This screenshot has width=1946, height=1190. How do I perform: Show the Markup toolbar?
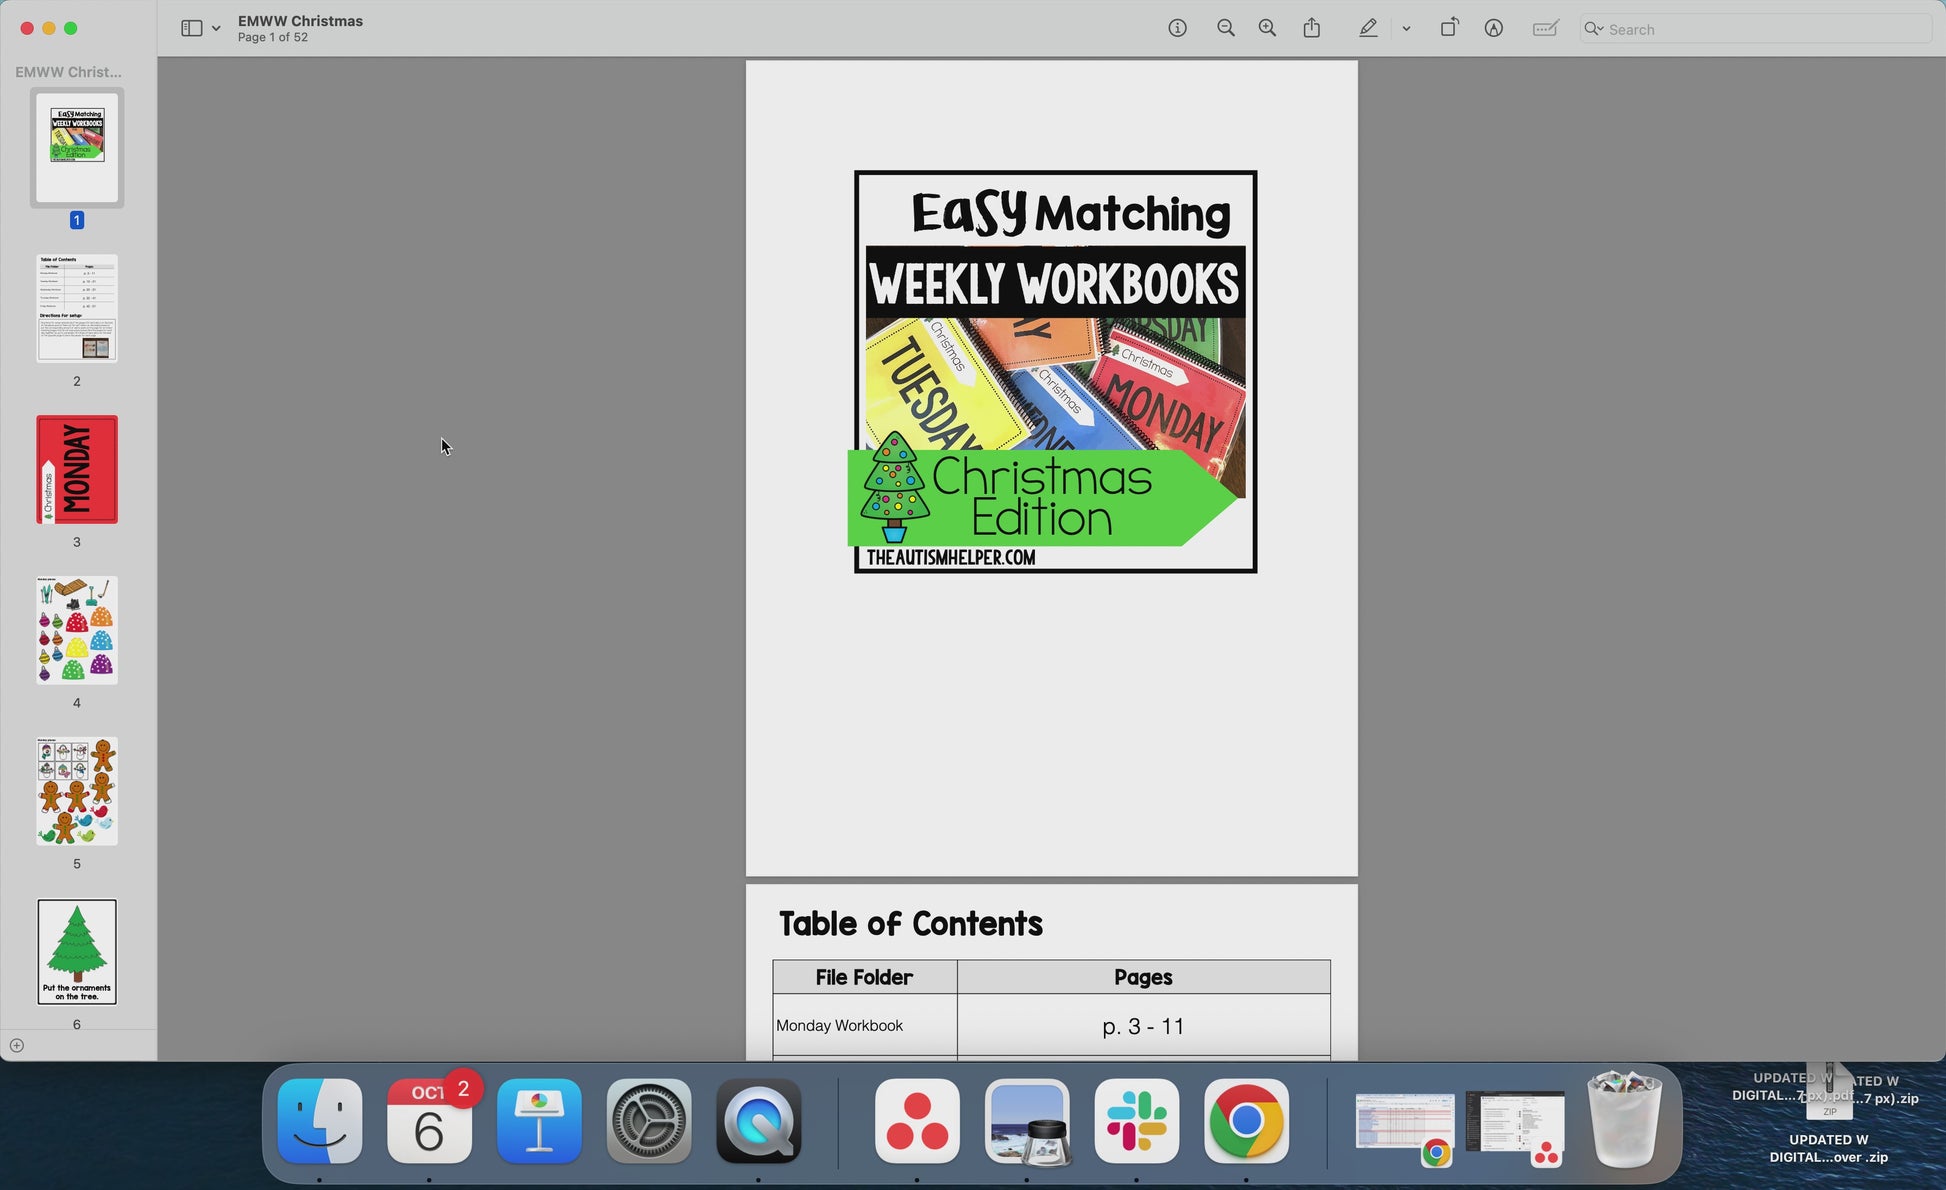[x=1493, y=29]
